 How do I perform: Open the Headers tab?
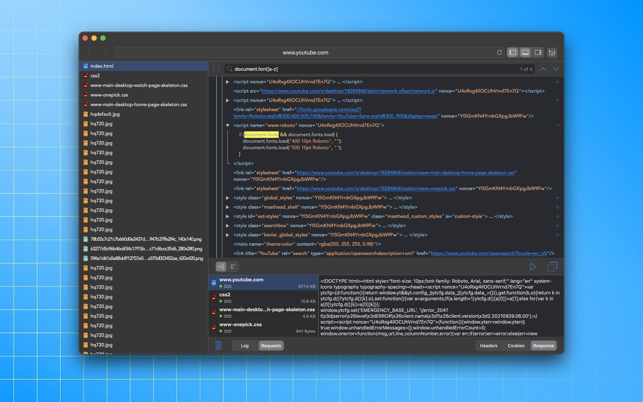[488, 346]
